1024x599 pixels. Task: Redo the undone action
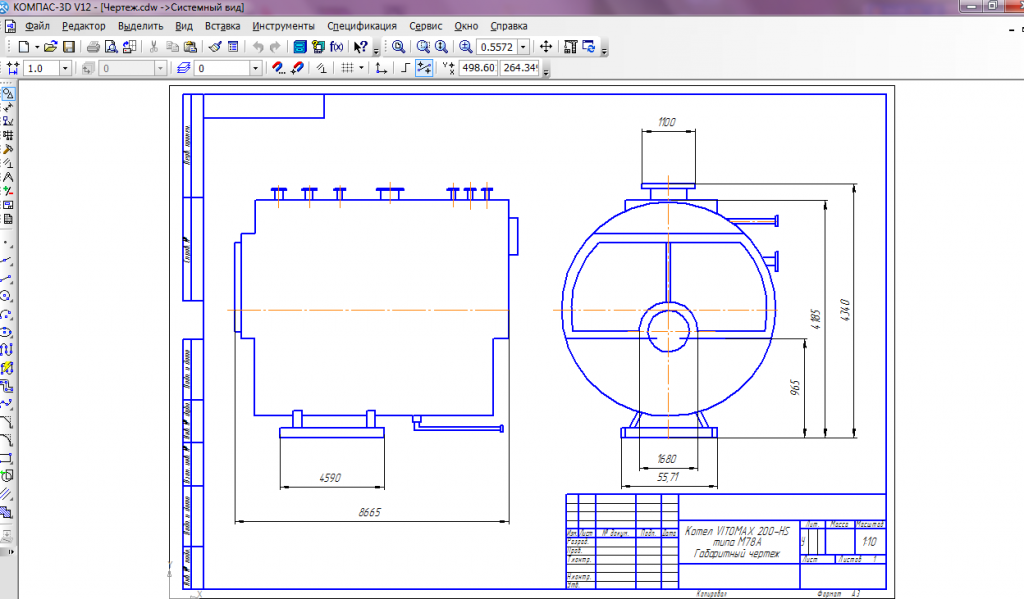(275, 47)
